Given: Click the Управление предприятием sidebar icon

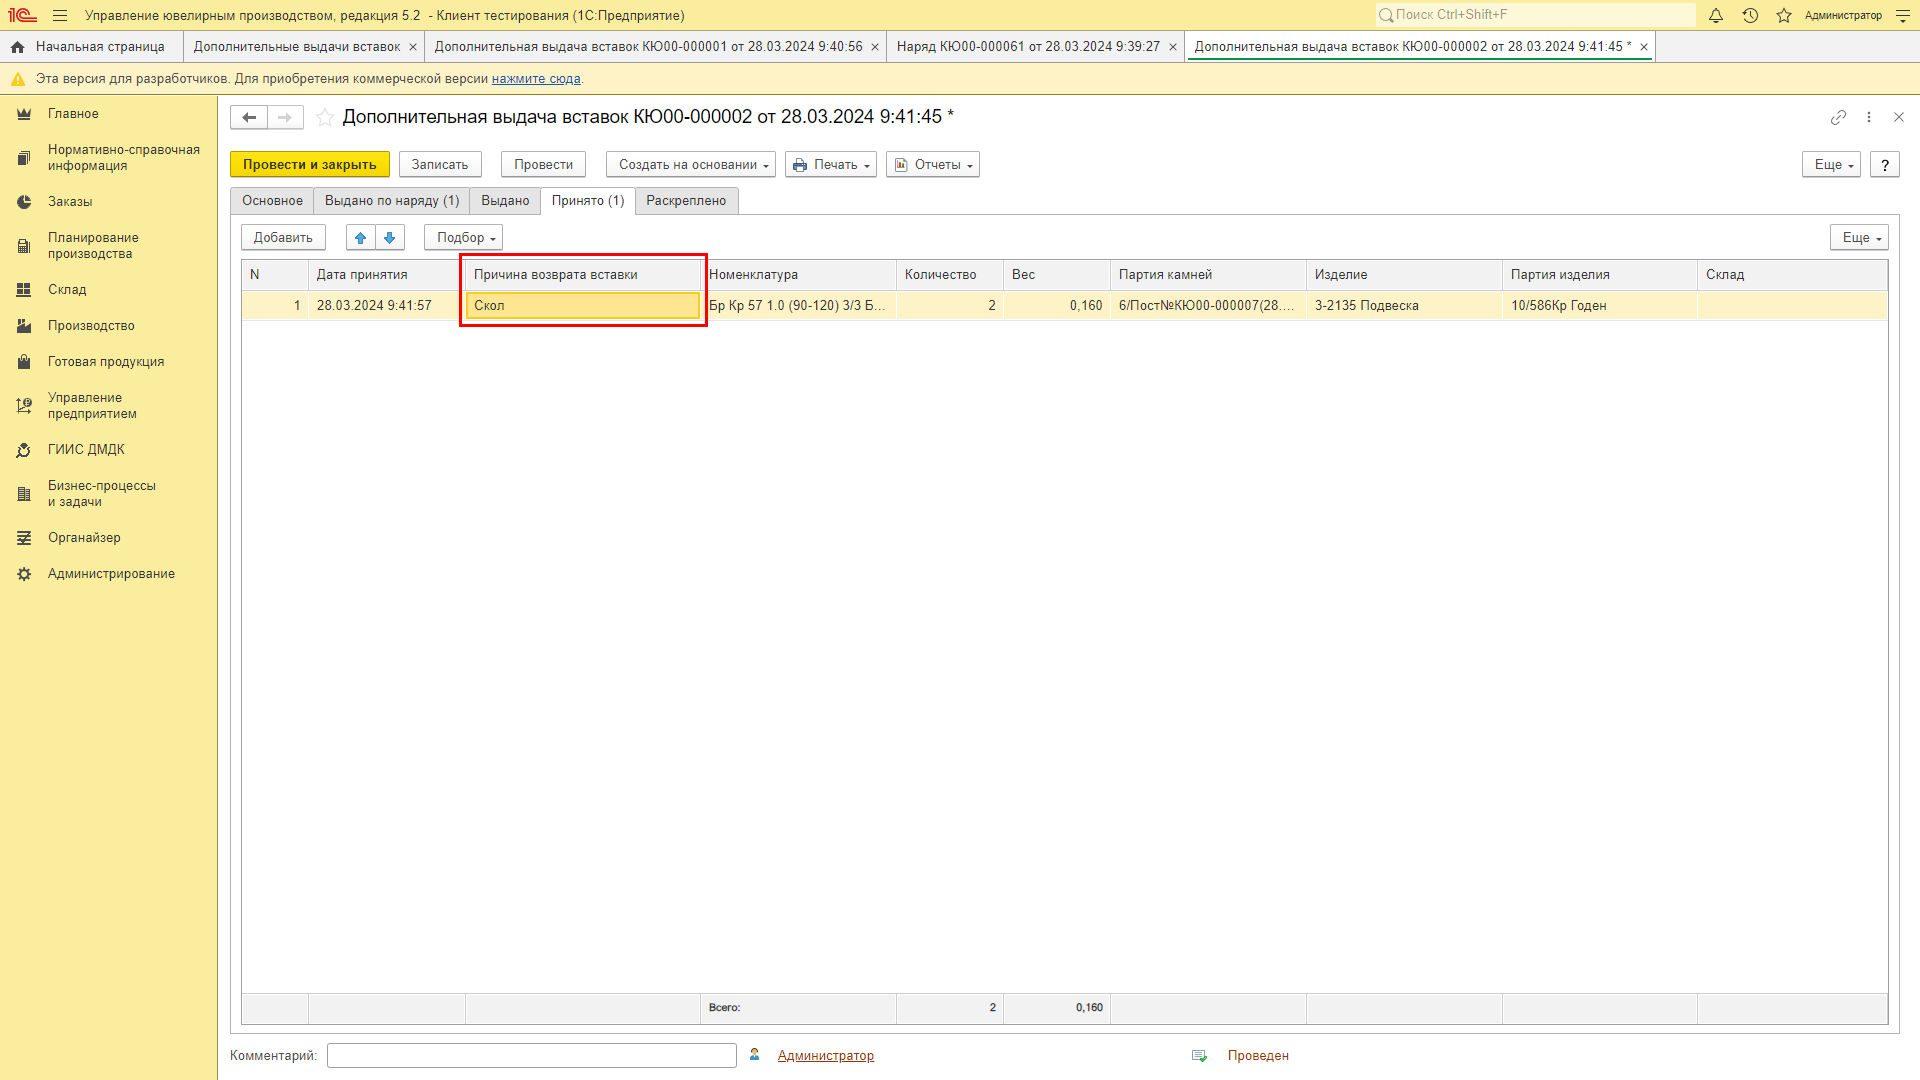Looking at the screenshot, I should coord(24,406).
